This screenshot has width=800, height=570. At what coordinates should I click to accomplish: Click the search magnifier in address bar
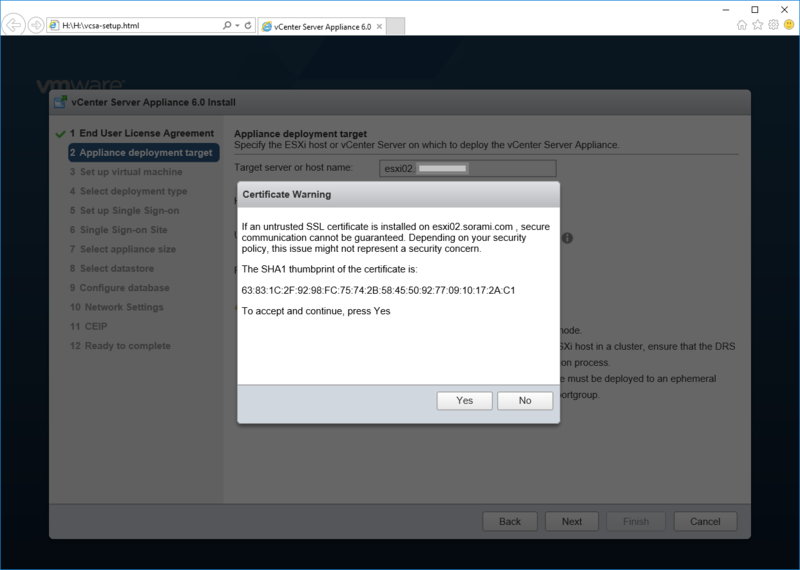point(227,25)
